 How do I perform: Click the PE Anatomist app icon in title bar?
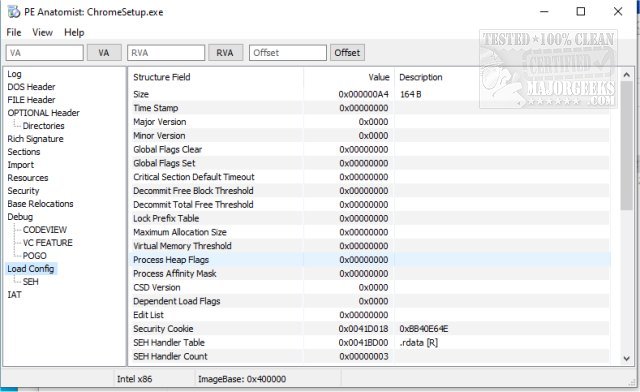pyautogui.click(x=13, y=12)
